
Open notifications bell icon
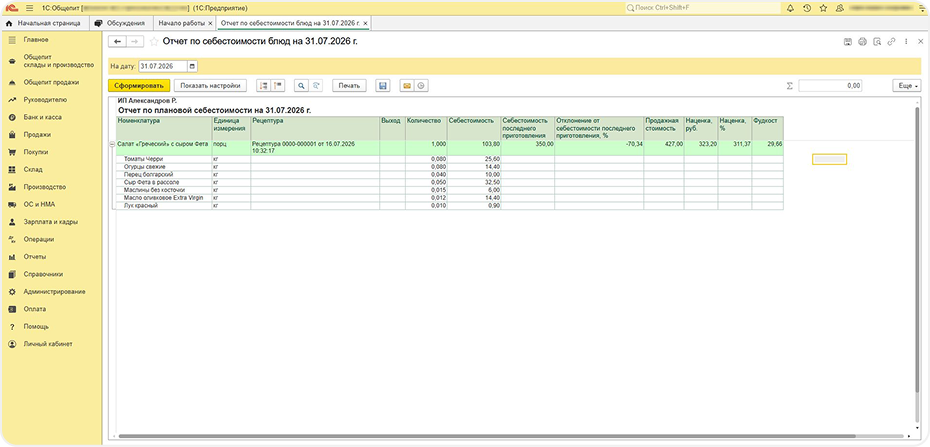(790, 8)
